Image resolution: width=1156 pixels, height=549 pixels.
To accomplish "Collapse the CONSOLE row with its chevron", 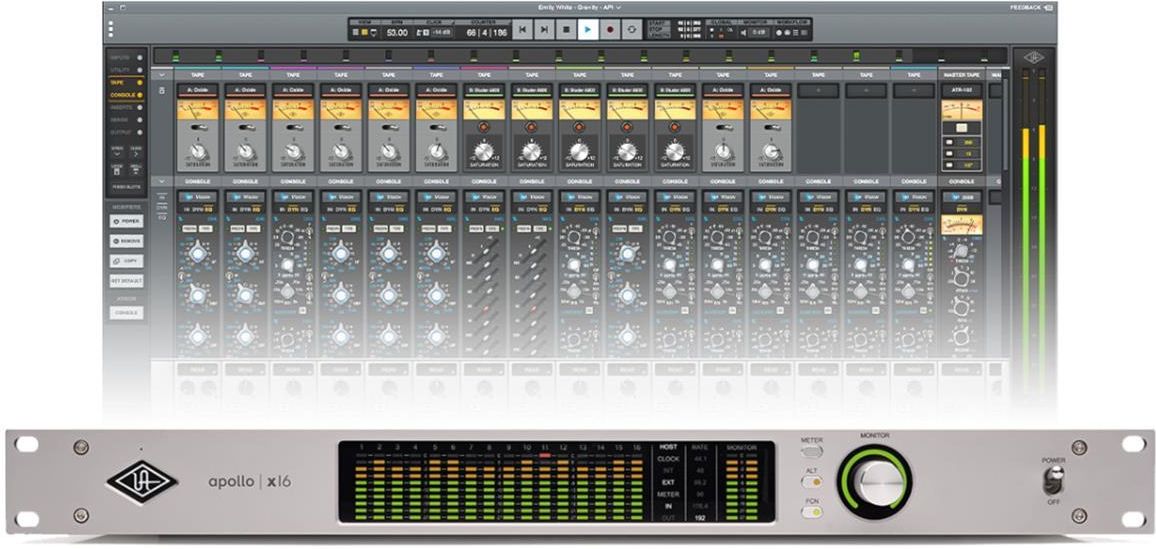I will [162, 181].
